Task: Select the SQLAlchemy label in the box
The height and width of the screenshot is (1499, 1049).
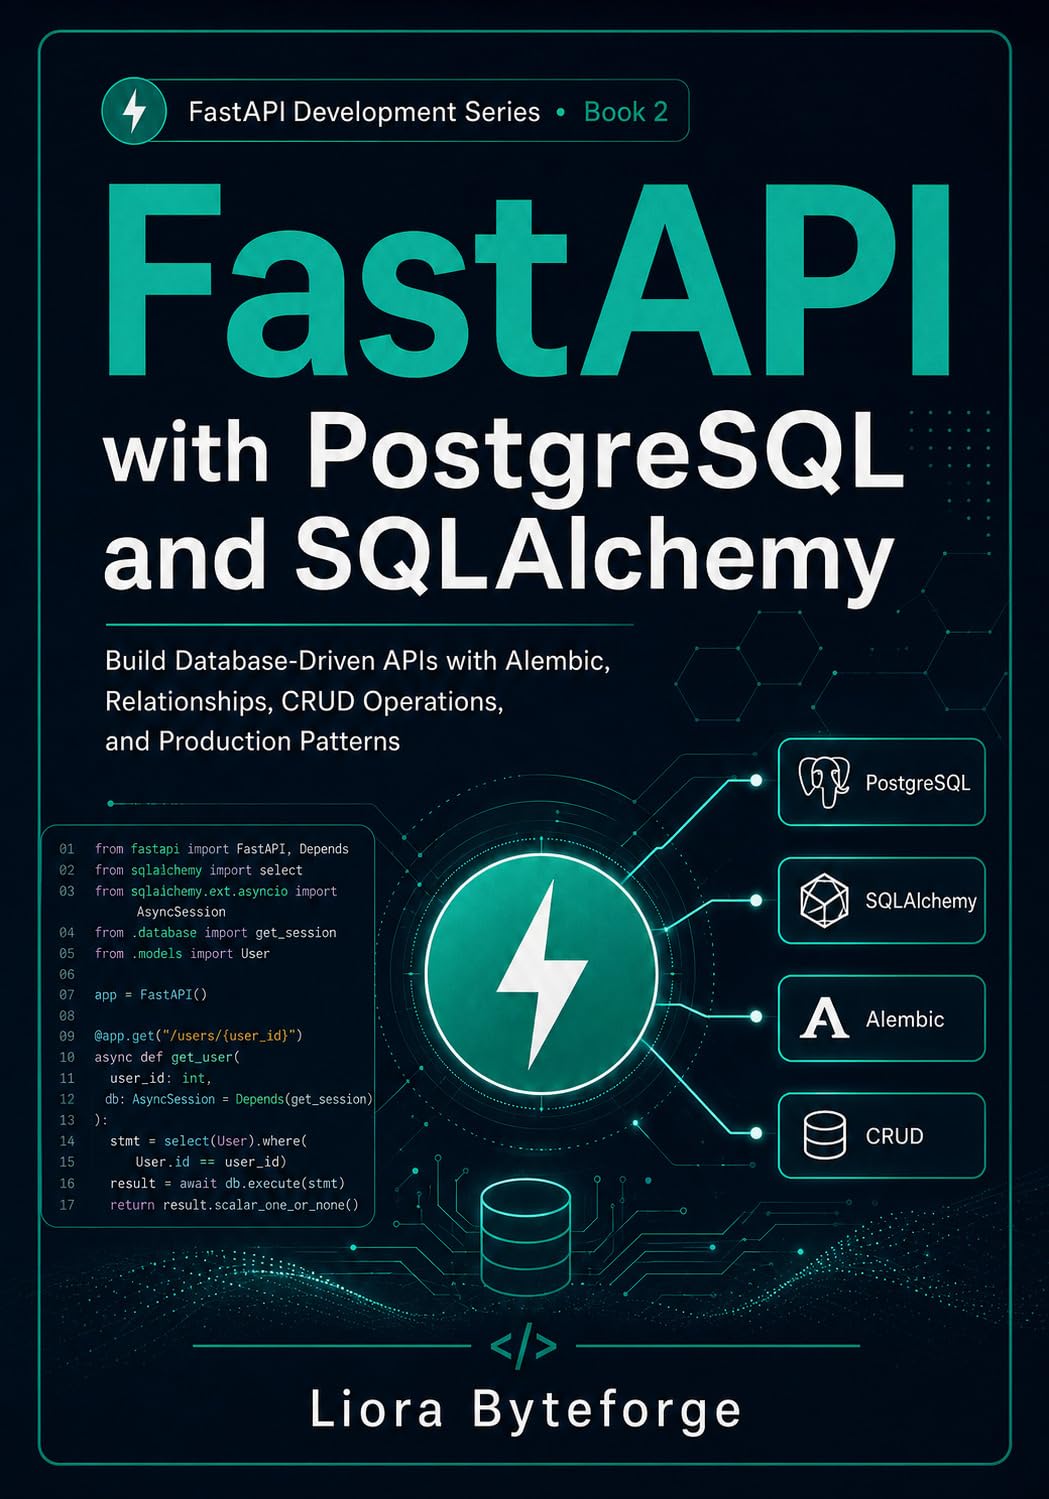Action: (x=920, y=901)
